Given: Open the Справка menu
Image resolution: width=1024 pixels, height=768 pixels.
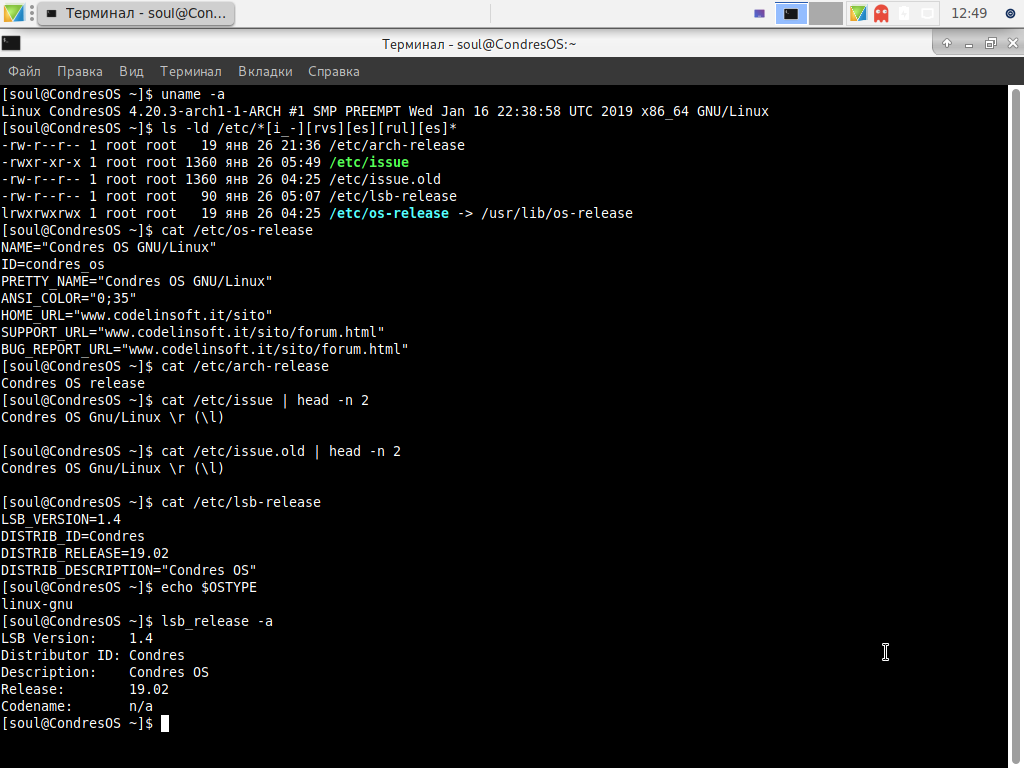Looking at the screenshot, I should pyautogui.click(x=334, y=71).
